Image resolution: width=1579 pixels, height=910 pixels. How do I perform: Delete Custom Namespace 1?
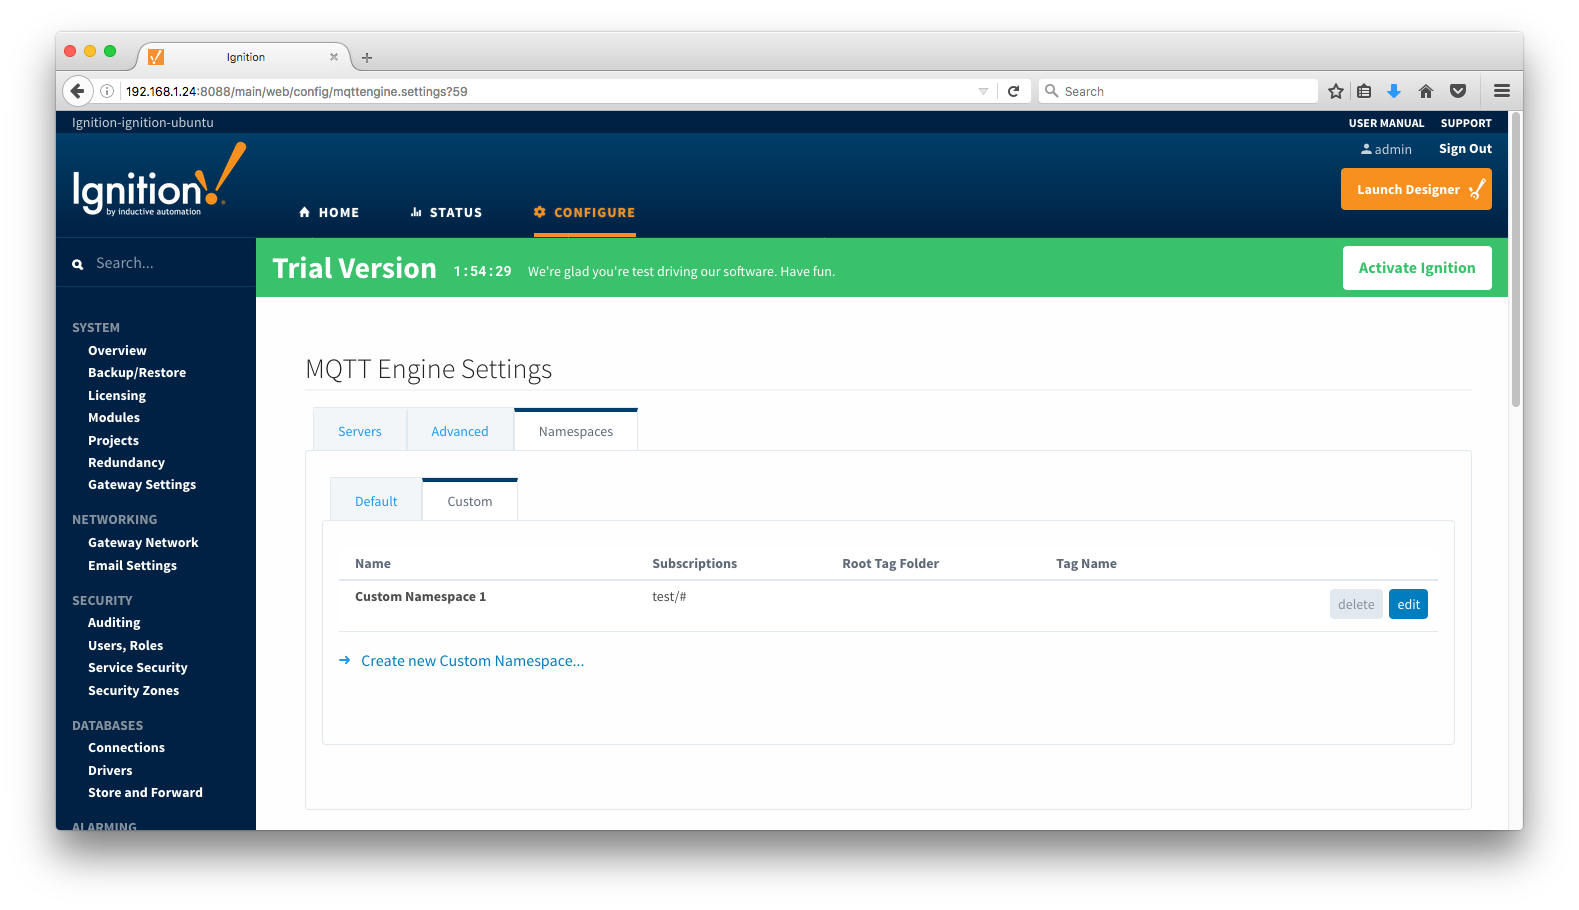click(1356, 604)
